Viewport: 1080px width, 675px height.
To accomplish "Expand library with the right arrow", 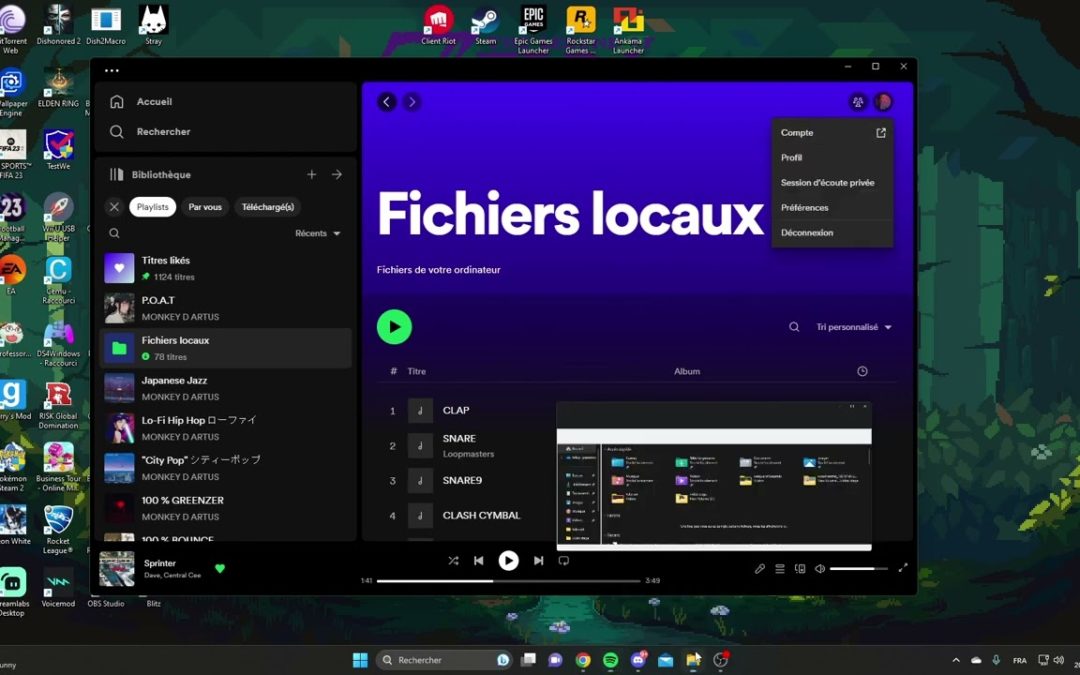I will click(337, 175).
